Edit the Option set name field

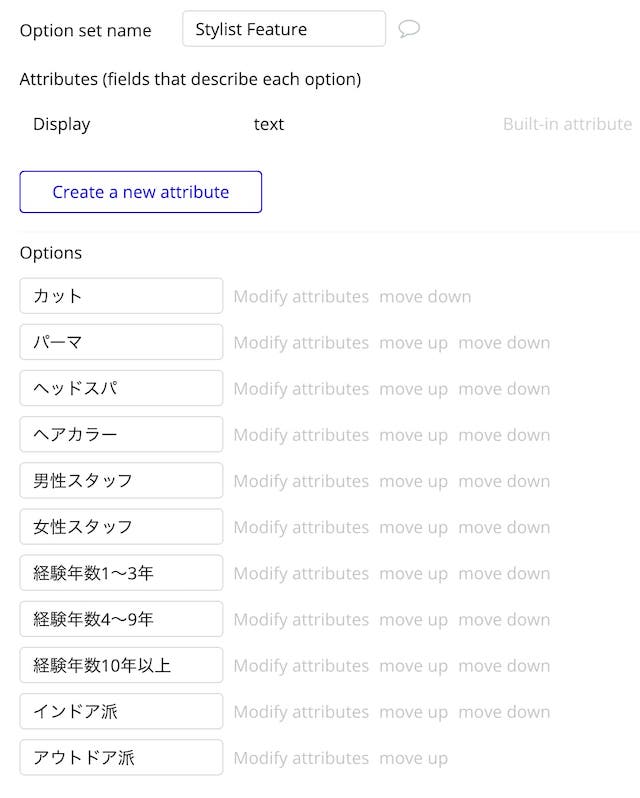point(284,29)
